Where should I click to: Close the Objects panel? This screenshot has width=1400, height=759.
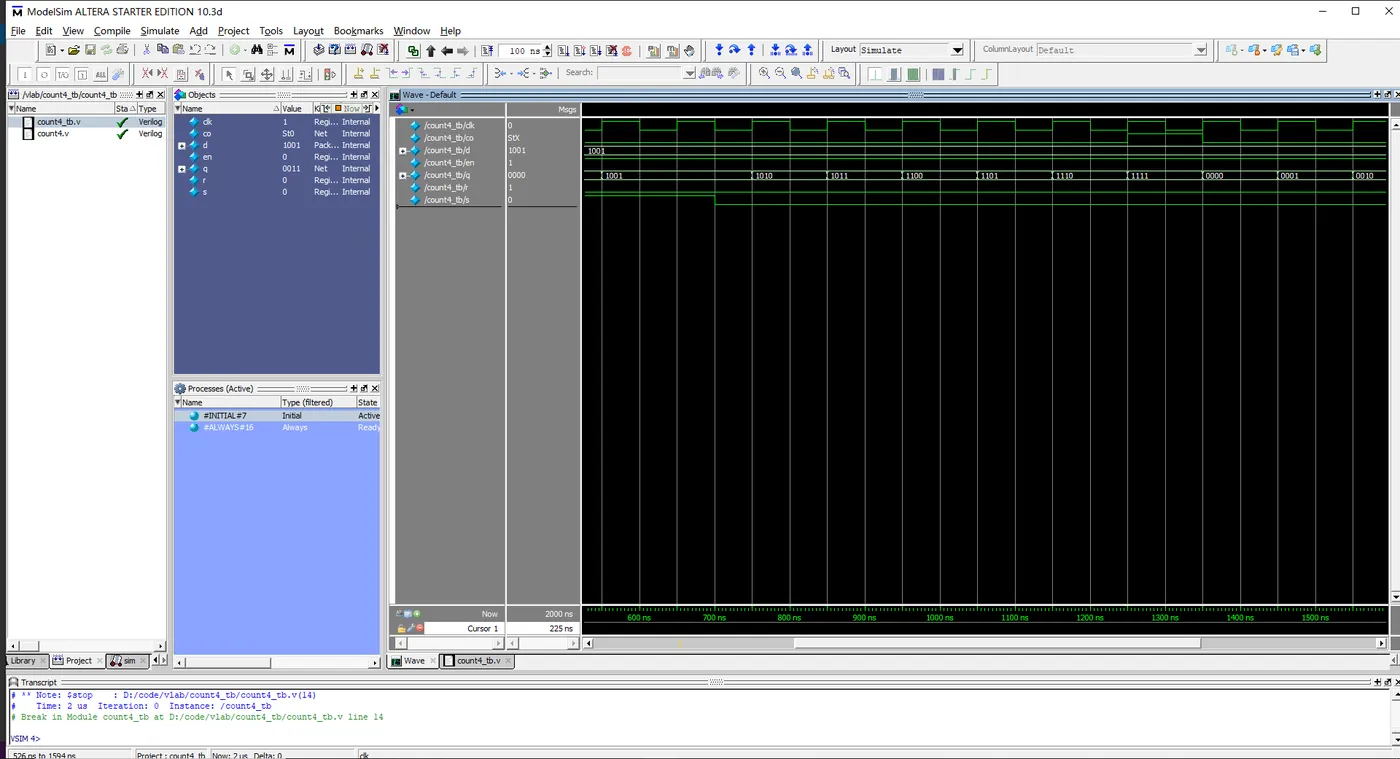[x=375, y=95]
